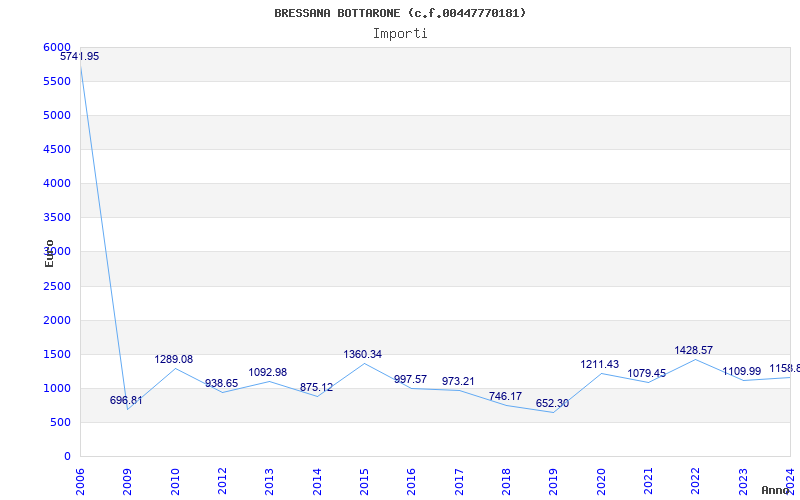Click the Anno horizontal axis title
The image size is (800, 500).
point(776,490)
